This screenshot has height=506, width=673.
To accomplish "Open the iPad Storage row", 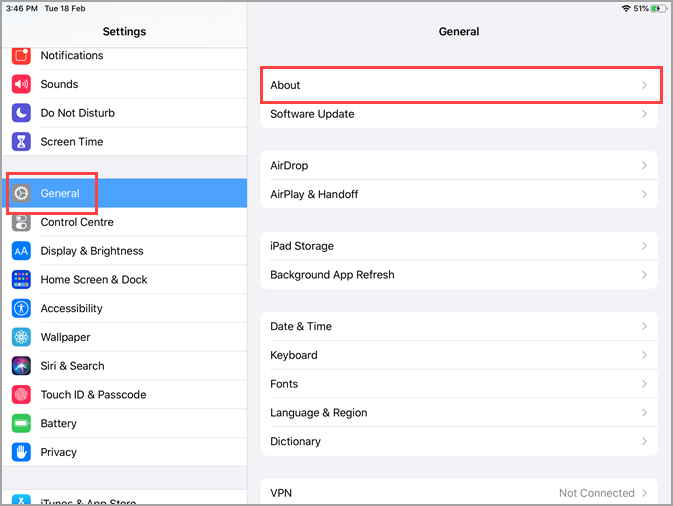I will point(459,246).
